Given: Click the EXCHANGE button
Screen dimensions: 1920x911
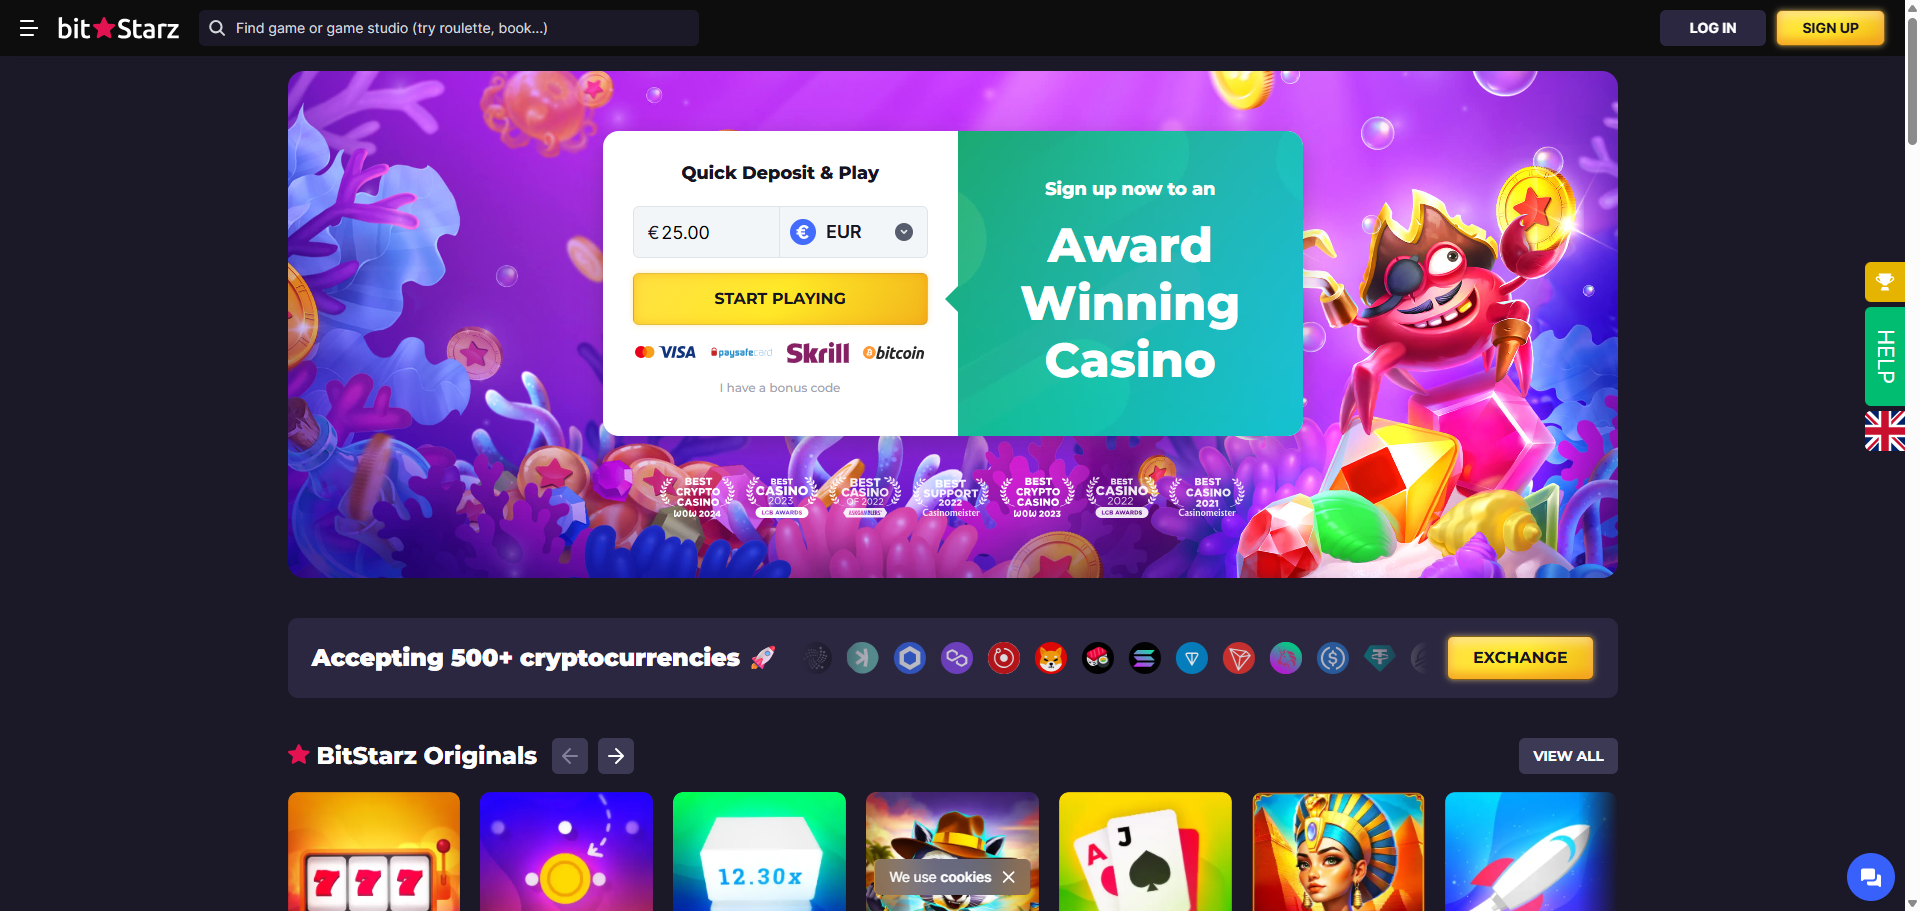Looking at the screenshot, I should [x=1520, y=658].
